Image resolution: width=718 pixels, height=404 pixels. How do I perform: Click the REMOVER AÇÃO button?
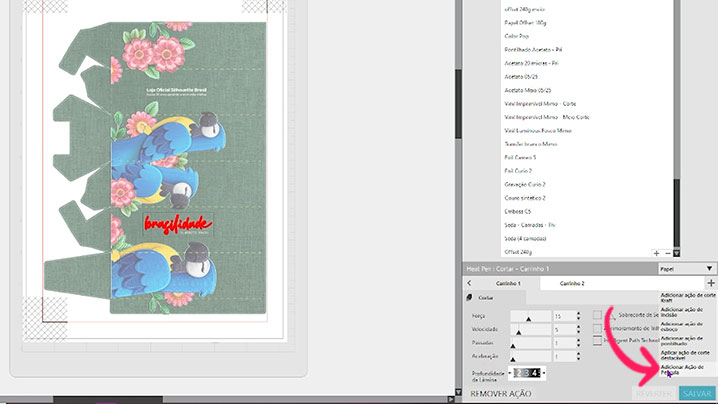[500, 394]
